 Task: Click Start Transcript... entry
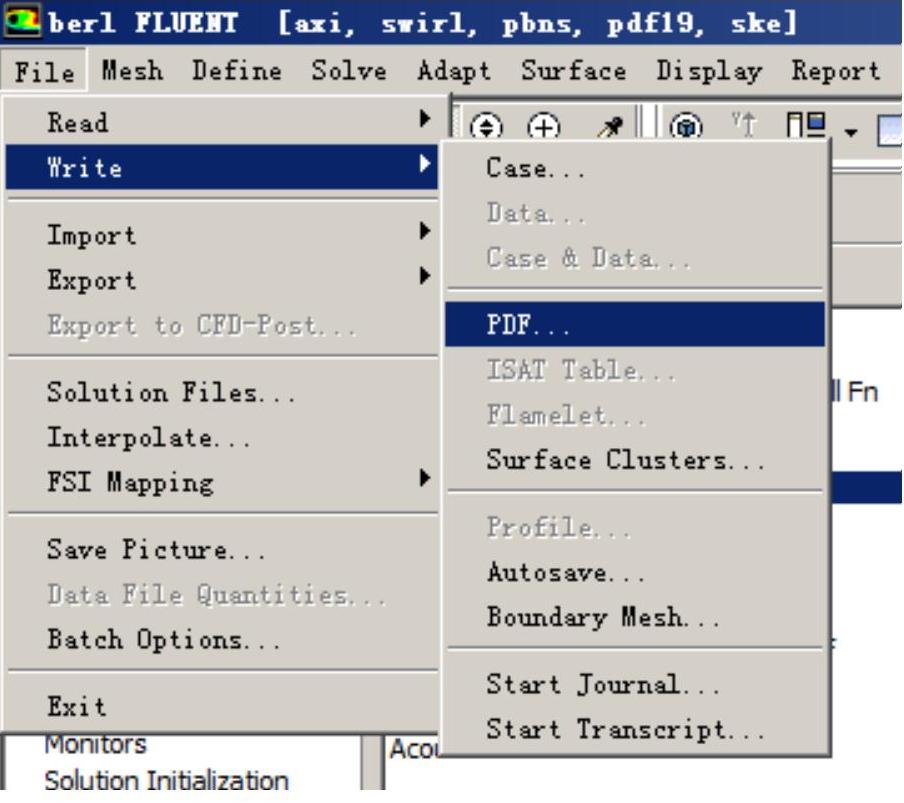(635, 729)
